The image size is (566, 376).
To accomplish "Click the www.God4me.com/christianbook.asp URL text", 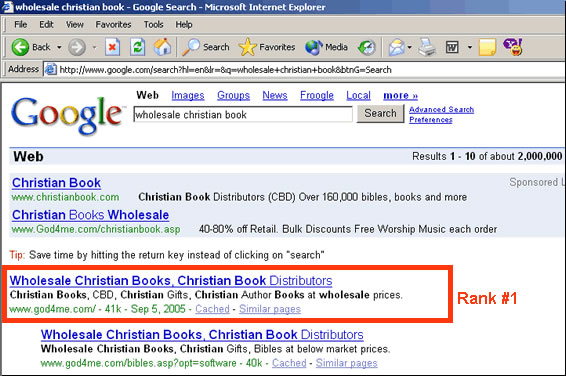I will click(96, 229).
